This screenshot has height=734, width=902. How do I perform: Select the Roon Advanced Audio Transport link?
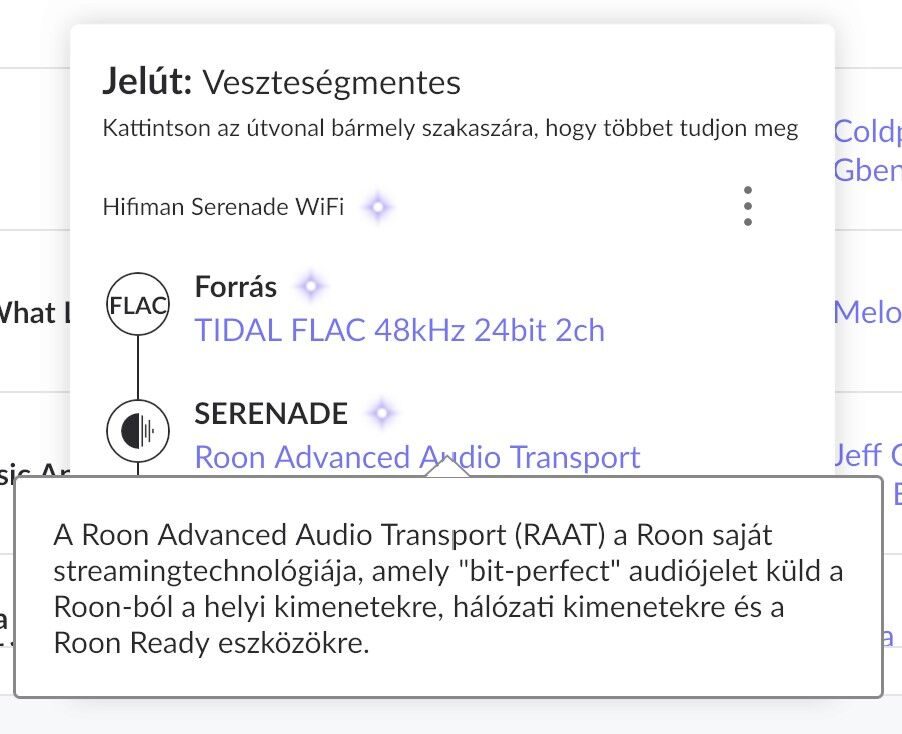pos(417,457)
